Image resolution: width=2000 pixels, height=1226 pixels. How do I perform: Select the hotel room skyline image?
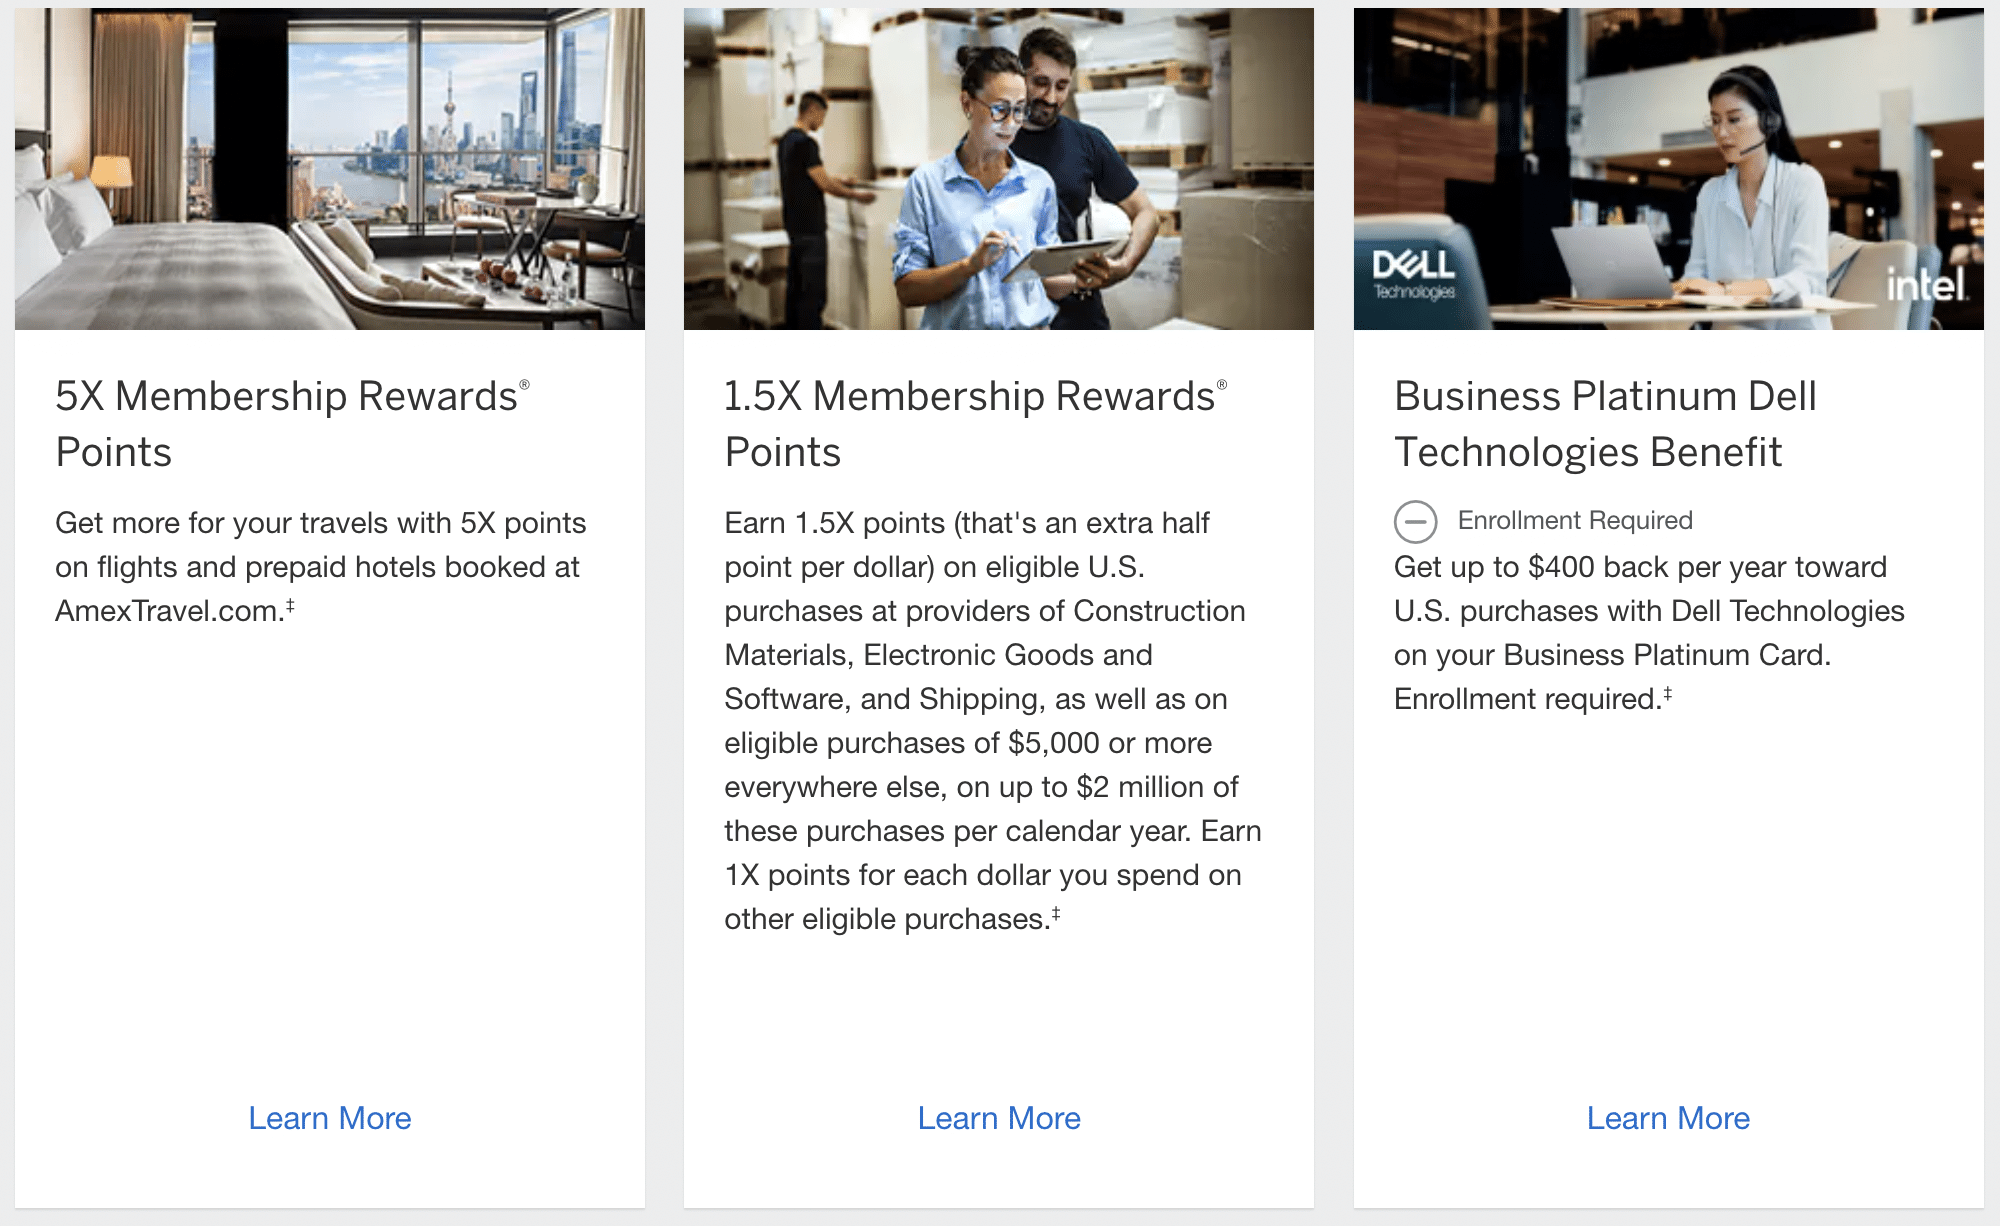tap(330, 169)
